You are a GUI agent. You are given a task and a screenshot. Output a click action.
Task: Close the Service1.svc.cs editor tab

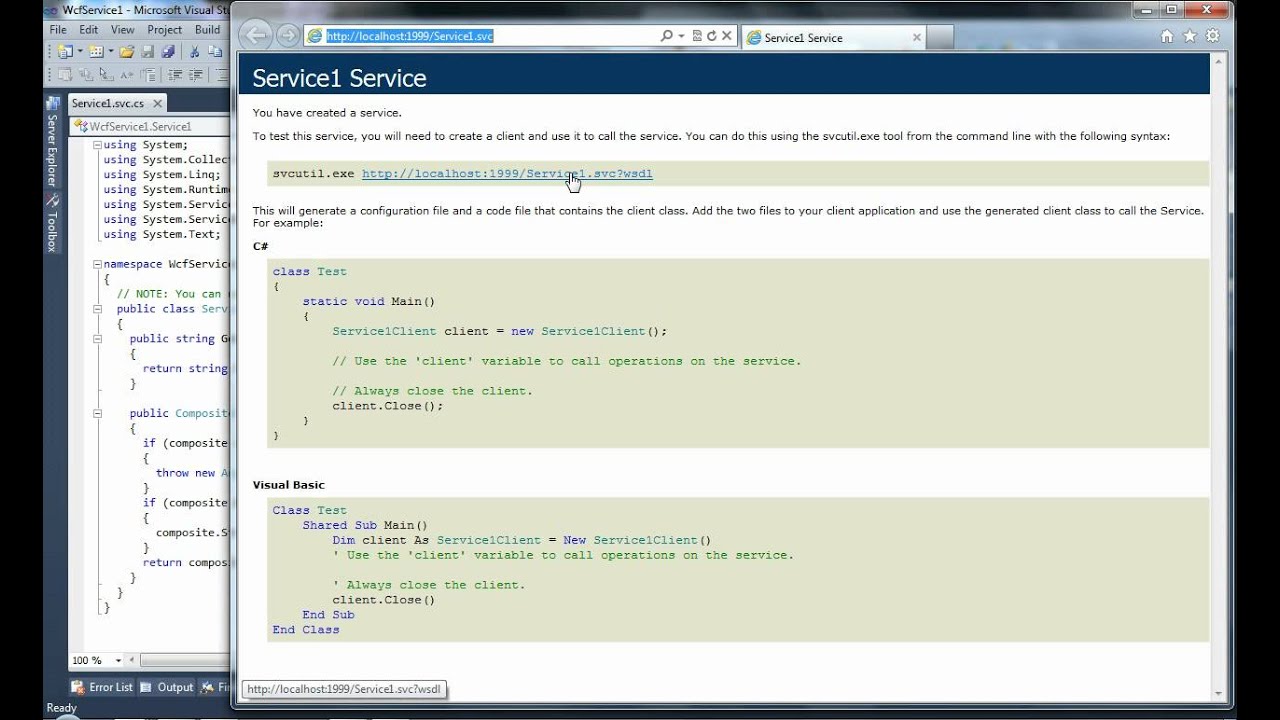[157, 103]
